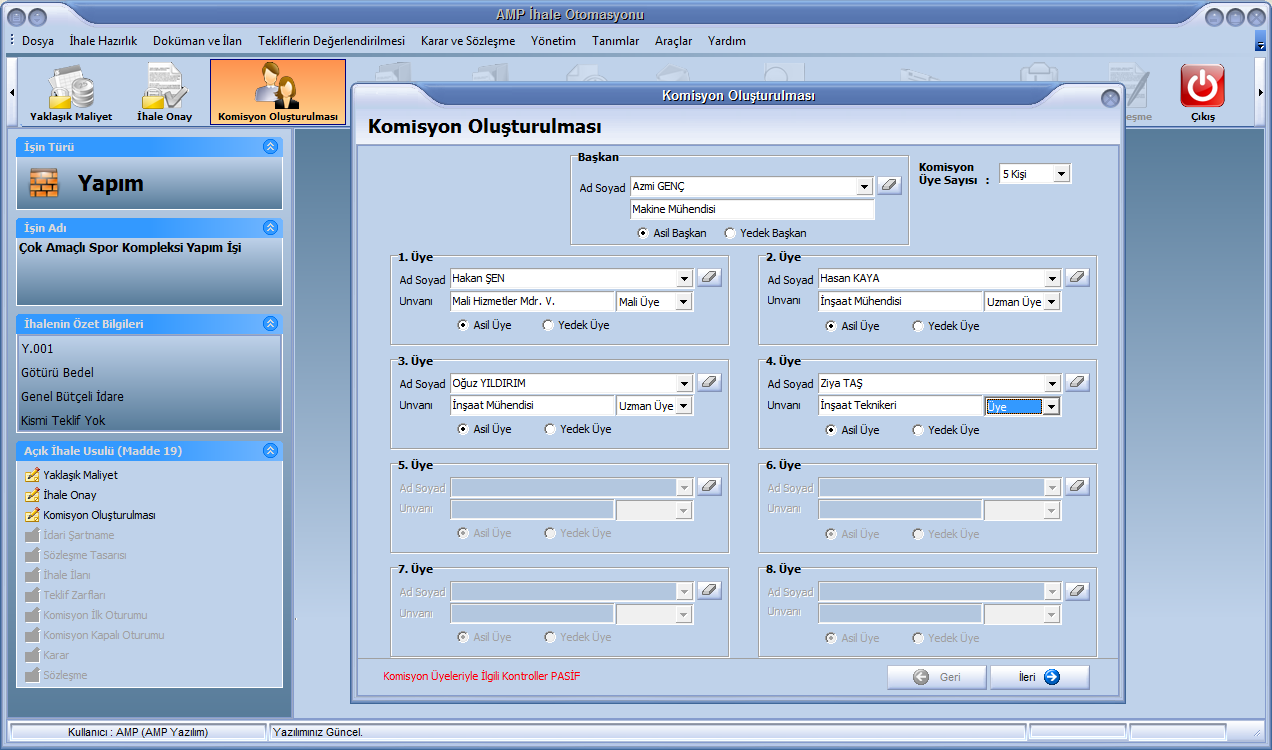Open the Yaklaşık Maliyet toolbar icon

(70, 92)
